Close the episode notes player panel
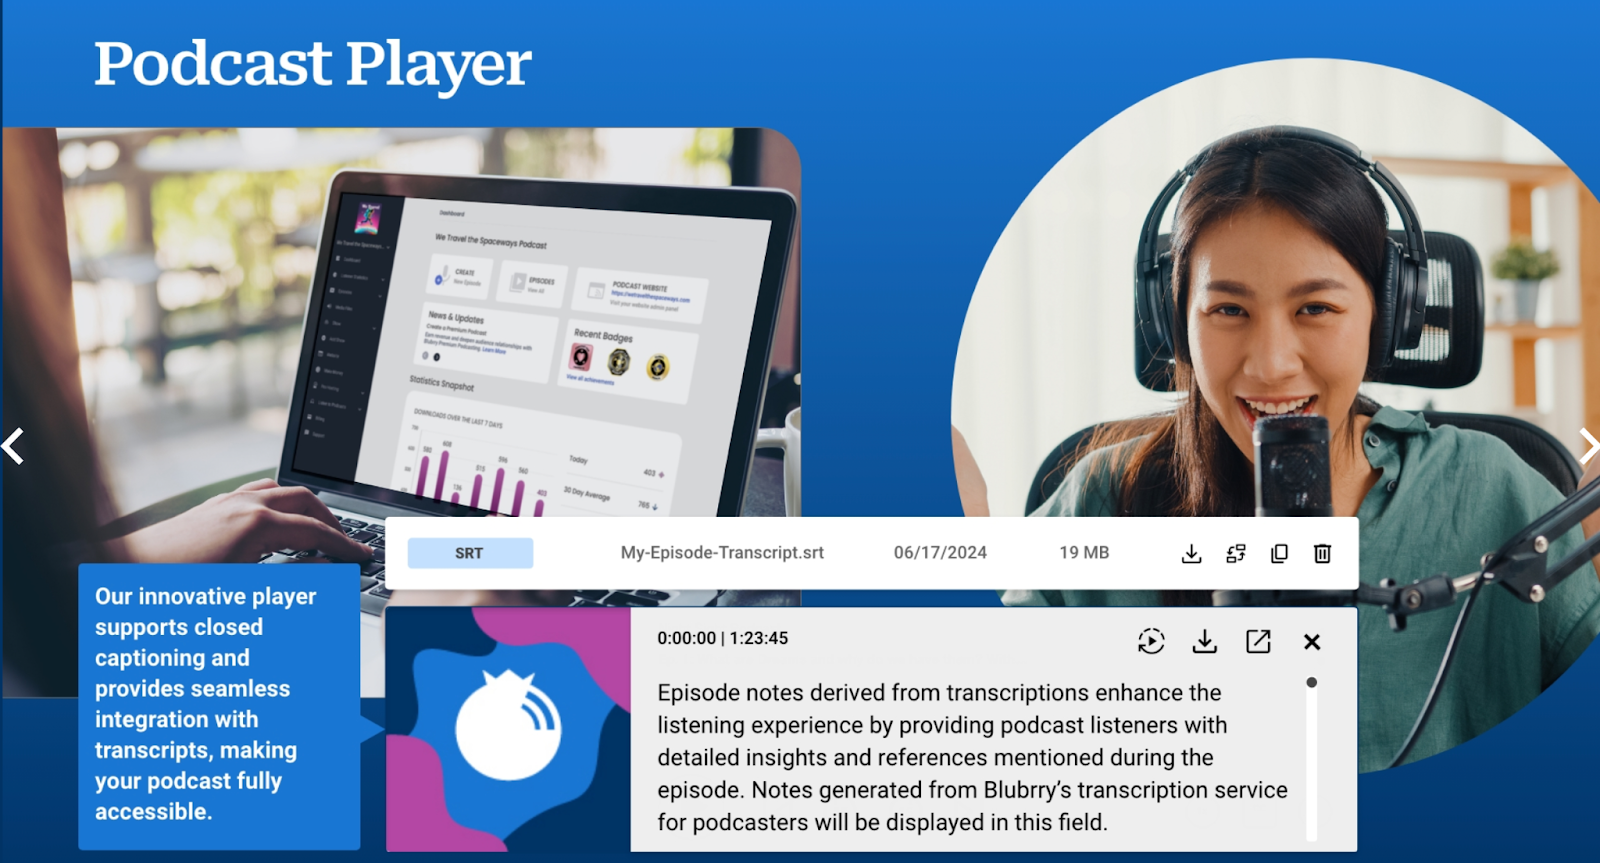 click(1312, 642)
